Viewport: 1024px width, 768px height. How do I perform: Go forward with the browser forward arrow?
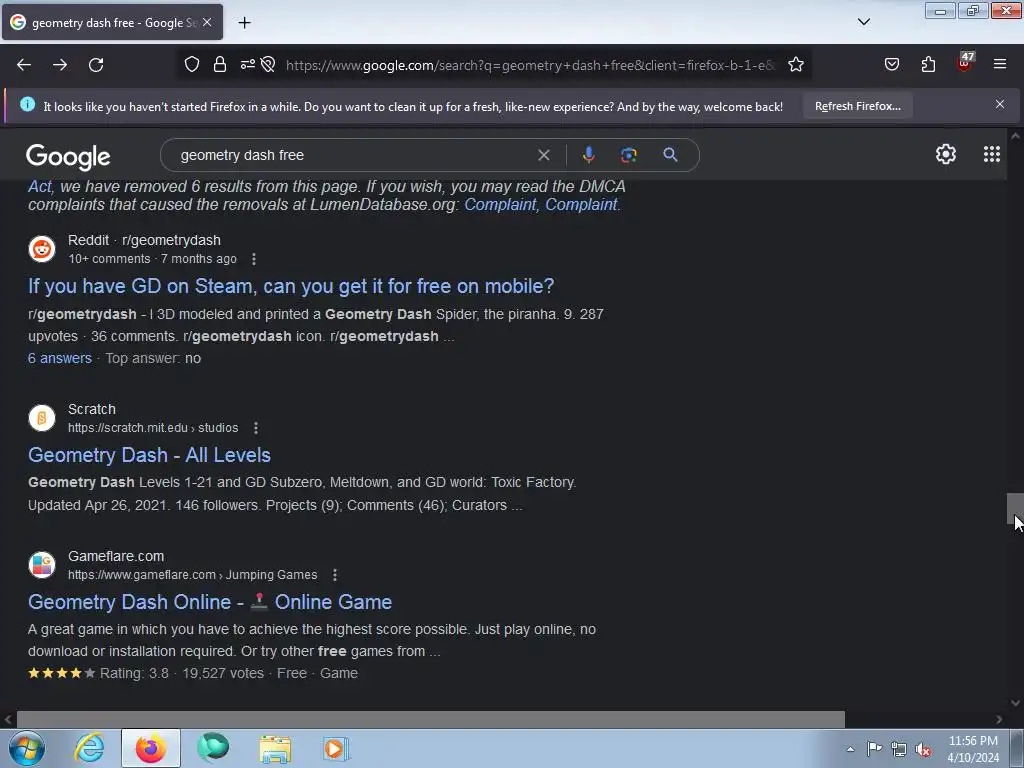(x=60, y=65)
